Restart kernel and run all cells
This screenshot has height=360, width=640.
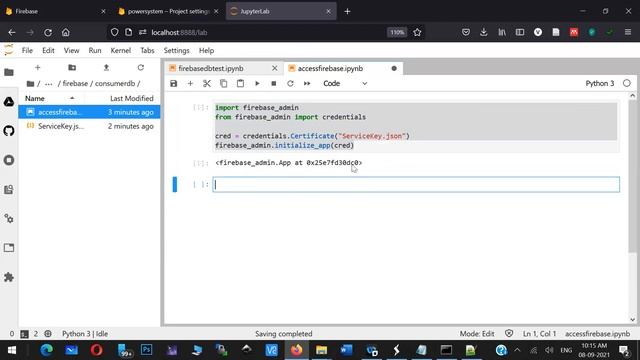point(307,83)
